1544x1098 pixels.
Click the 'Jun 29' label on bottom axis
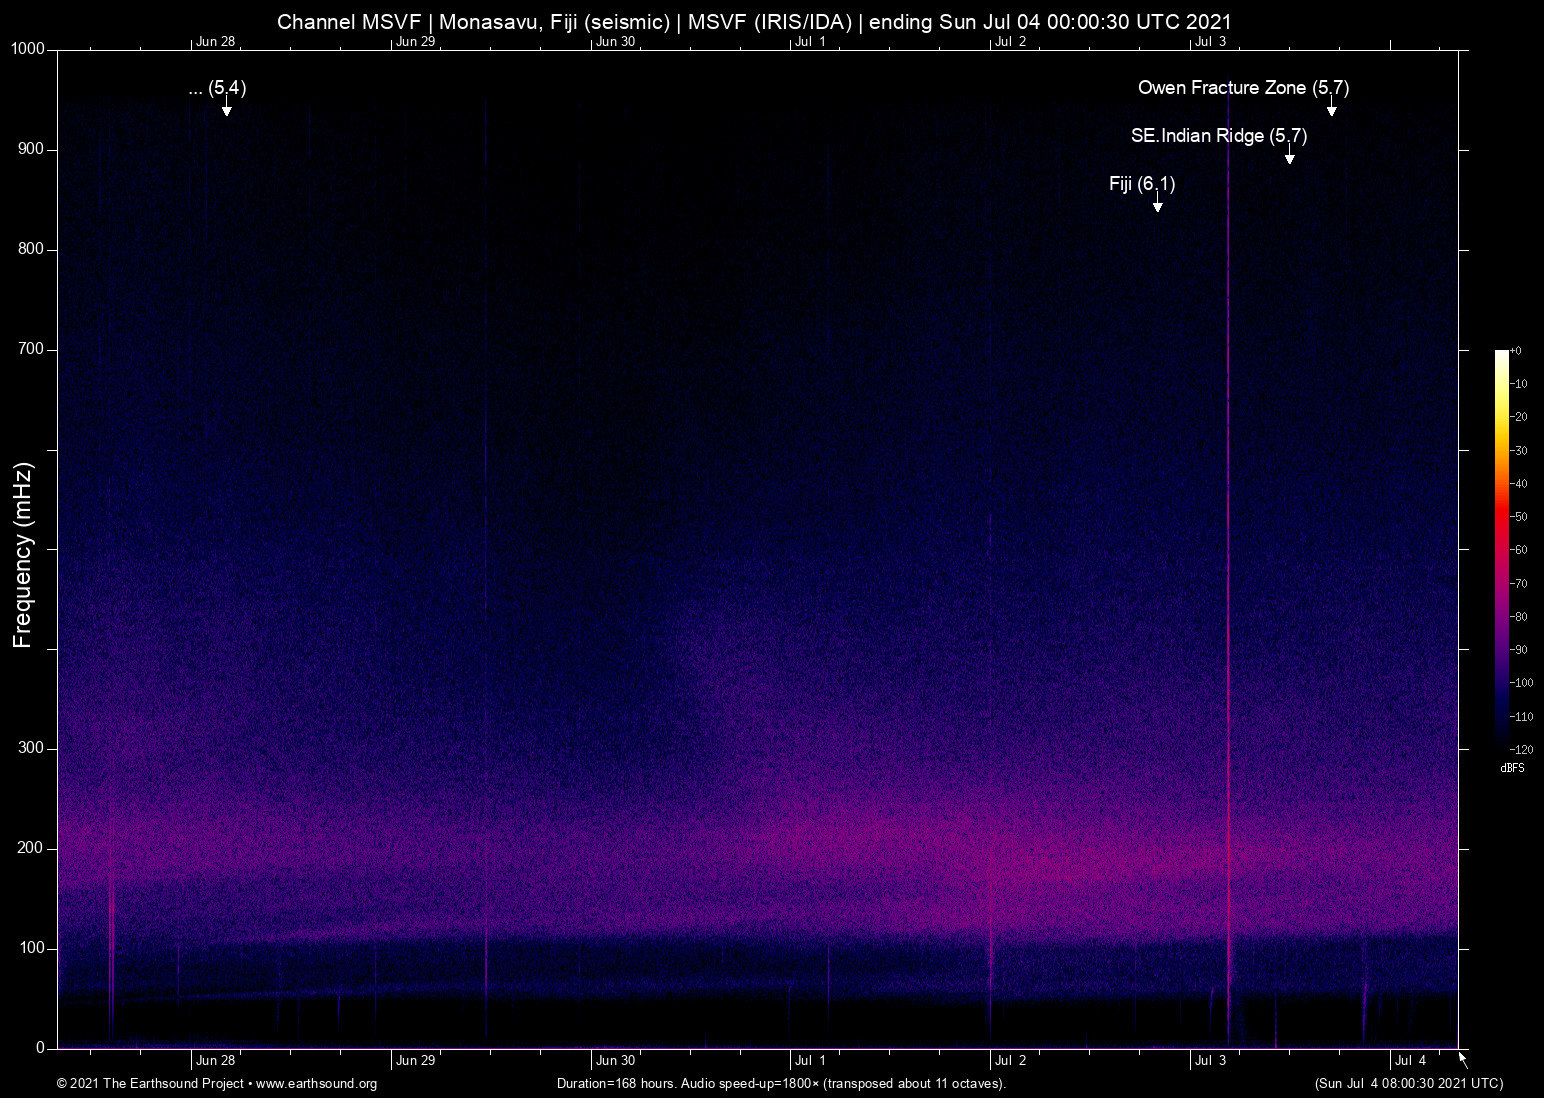click(416, 1061)
